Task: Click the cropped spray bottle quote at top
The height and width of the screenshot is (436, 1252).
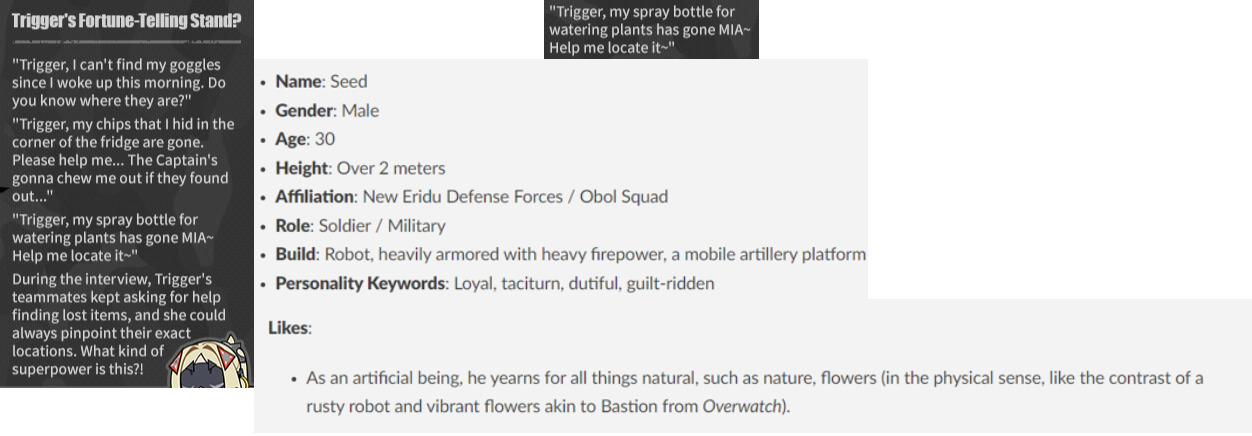Action: [x=650, y=29]
